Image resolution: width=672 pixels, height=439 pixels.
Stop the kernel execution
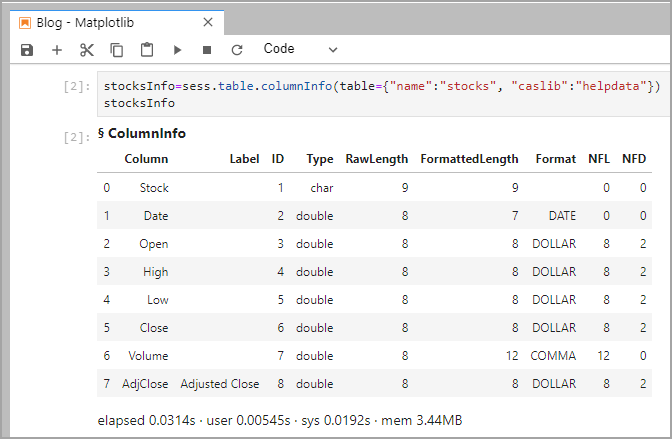(207, 49)
